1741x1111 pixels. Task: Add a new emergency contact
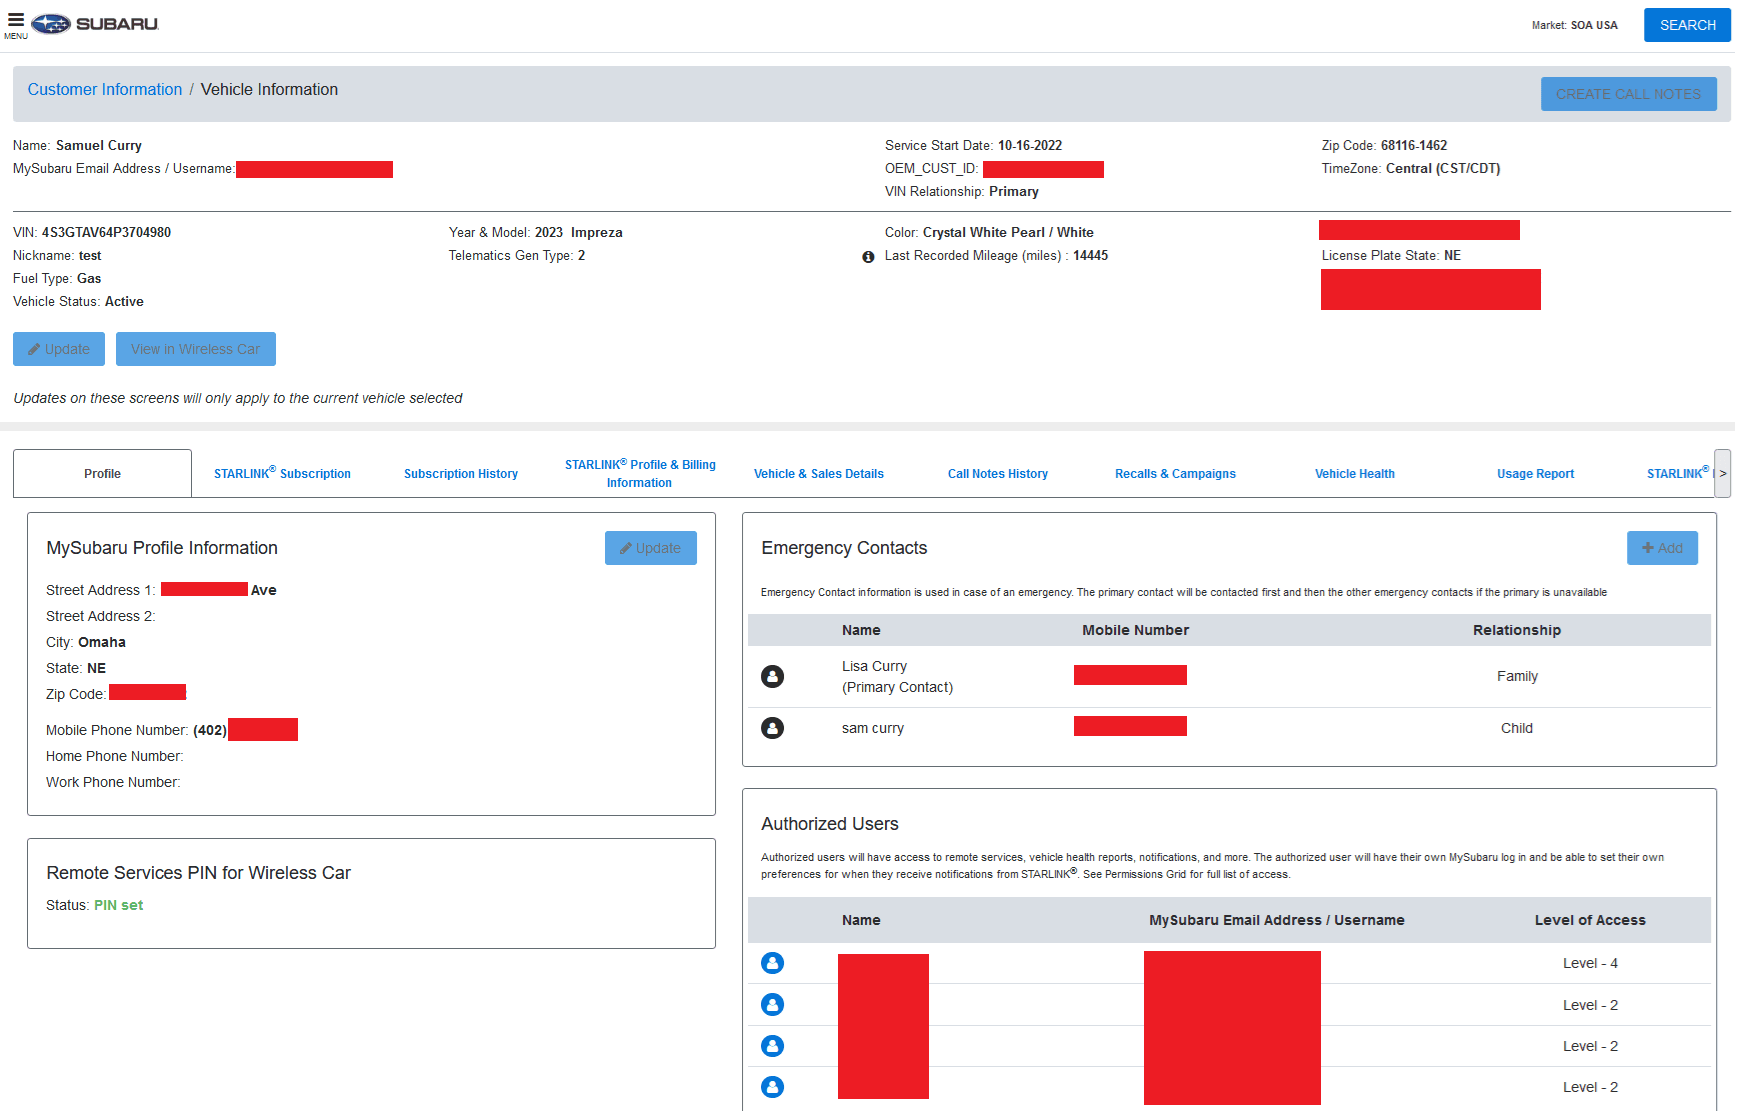coord(1662,548)
